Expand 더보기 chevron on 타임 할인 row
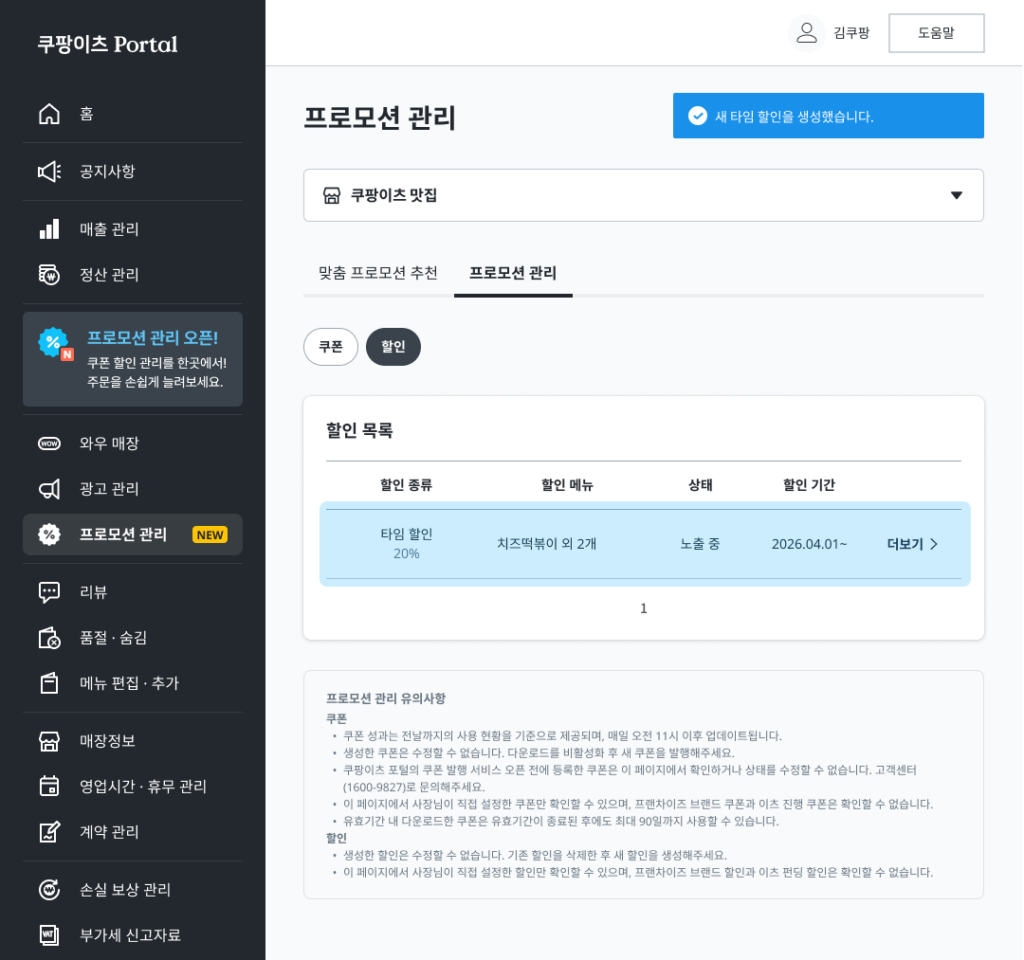The height and width of the screenshot is (960, 1024). [913, 544]
